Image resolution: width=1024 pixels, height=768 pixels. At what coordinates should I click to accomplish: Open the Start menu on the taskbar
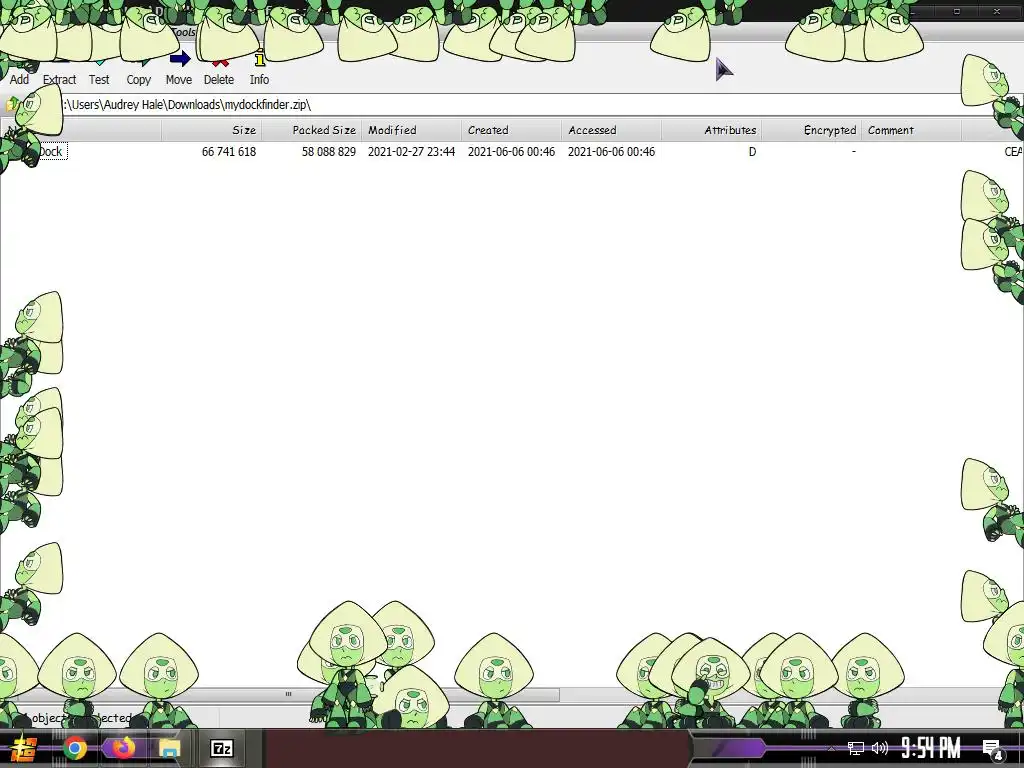24,748
